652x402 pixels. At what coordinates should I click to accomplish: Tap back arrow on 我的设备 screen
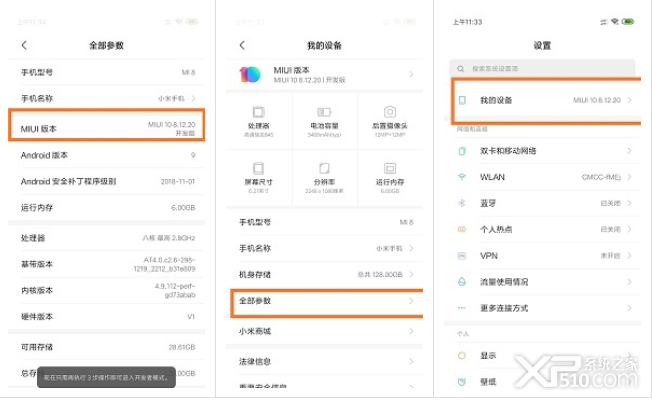[x=242, y=45]
